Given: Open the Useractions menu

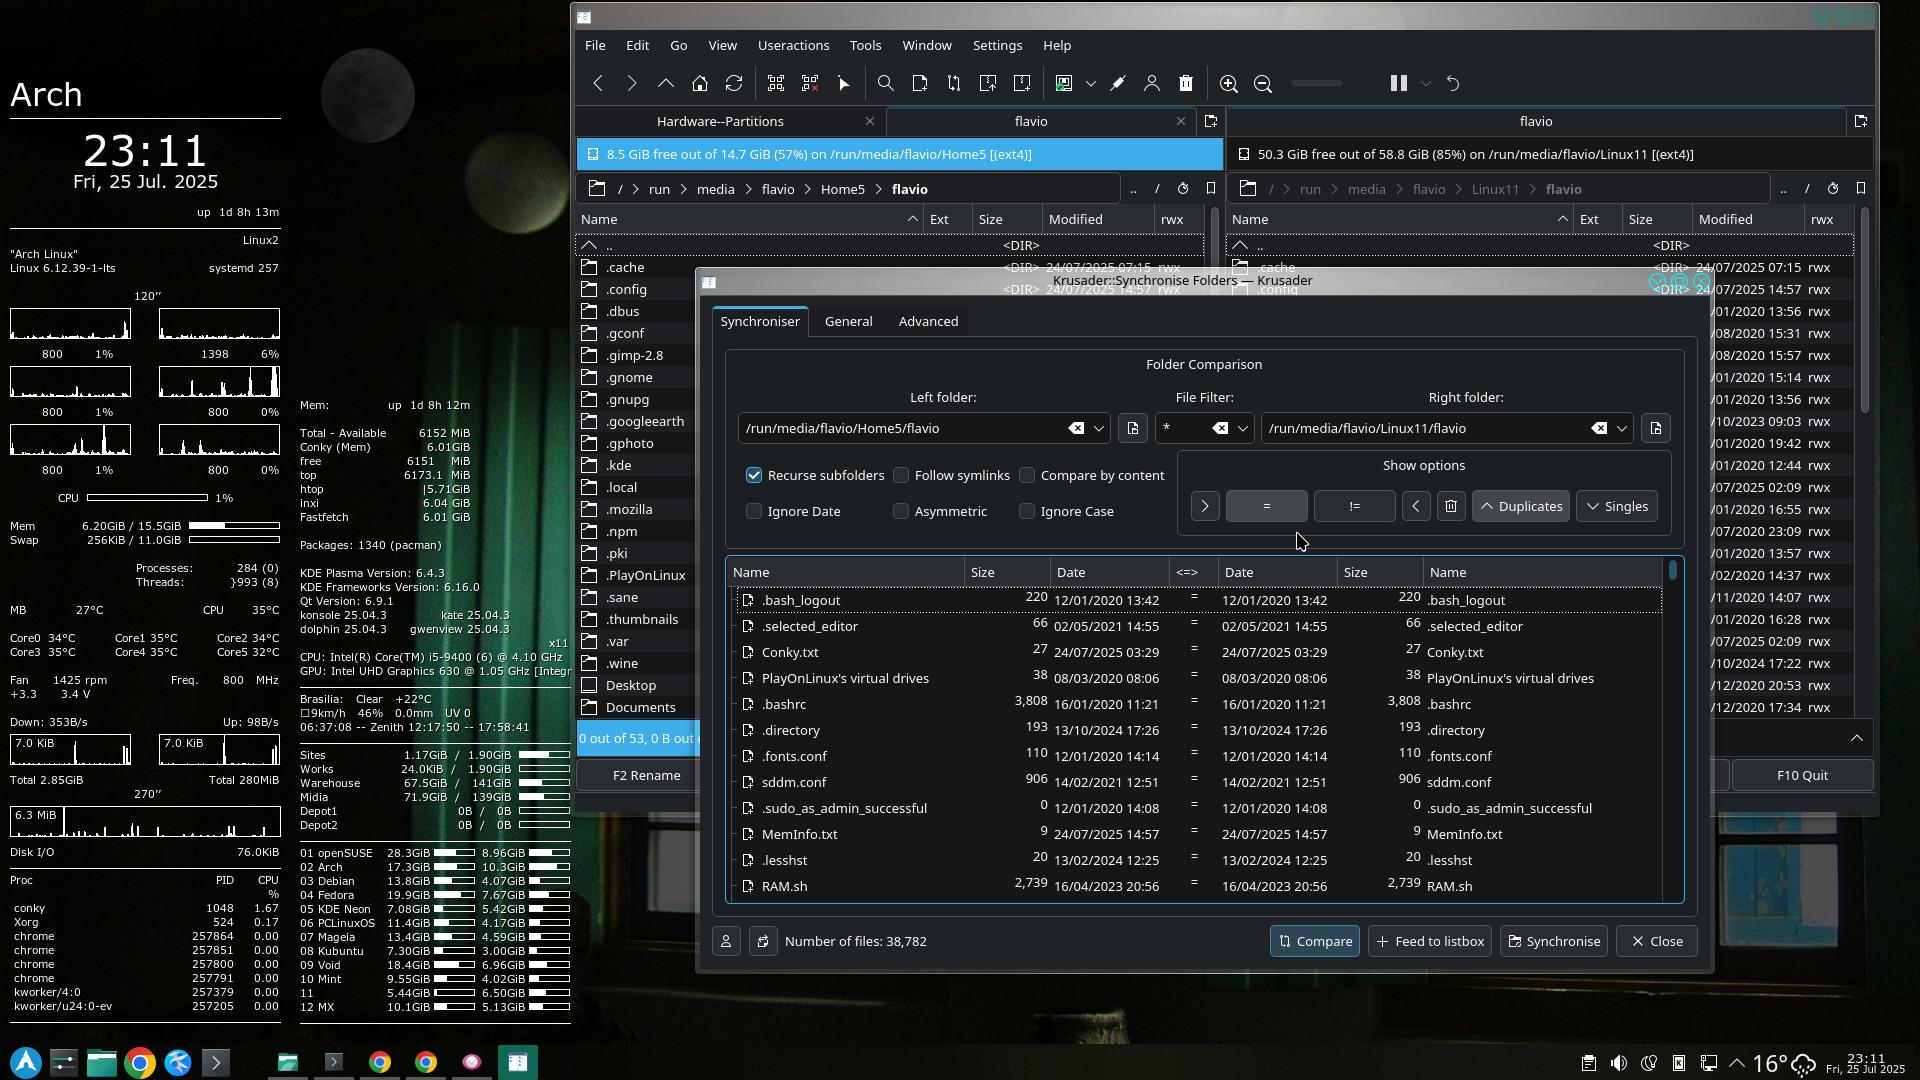Looking at the screenshot, I should 793,45.
